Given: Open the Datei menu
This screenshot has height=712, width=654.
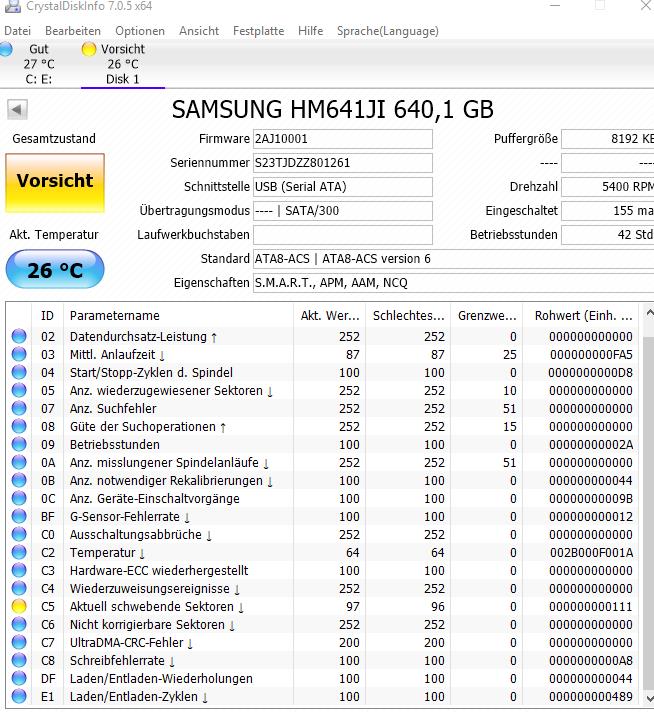Looking at the screenshot, I should [x=18, y=31].
